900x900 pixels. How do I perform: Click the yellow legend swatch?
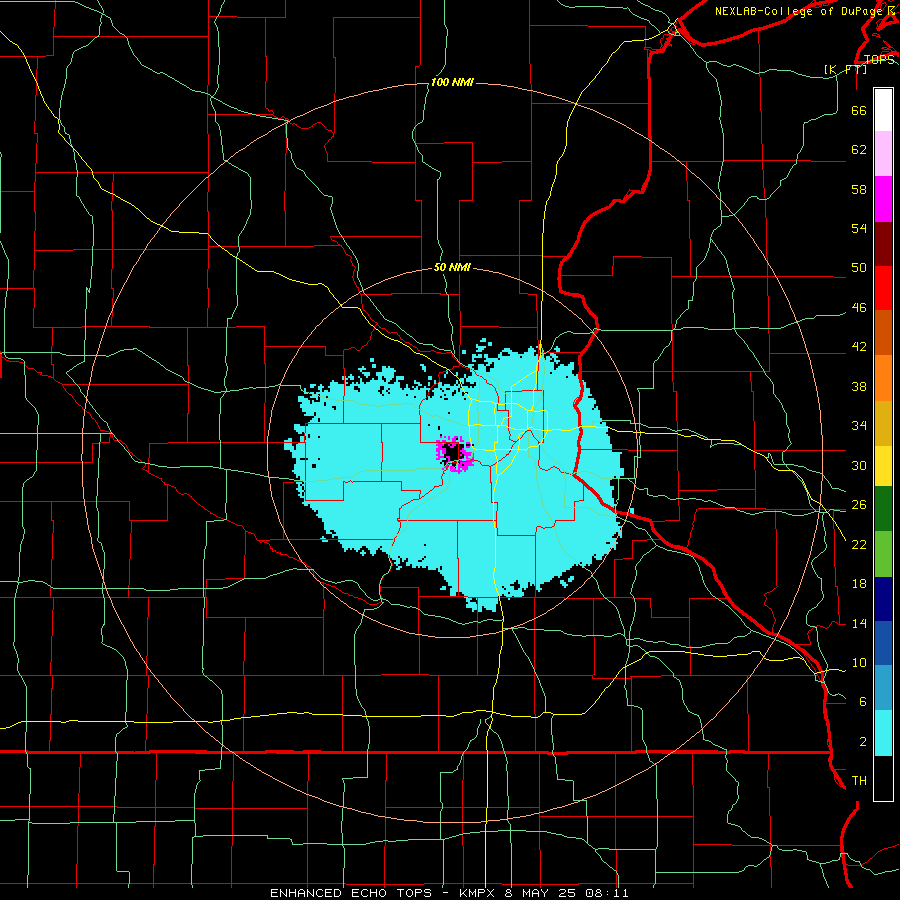(x=883, y=466)
